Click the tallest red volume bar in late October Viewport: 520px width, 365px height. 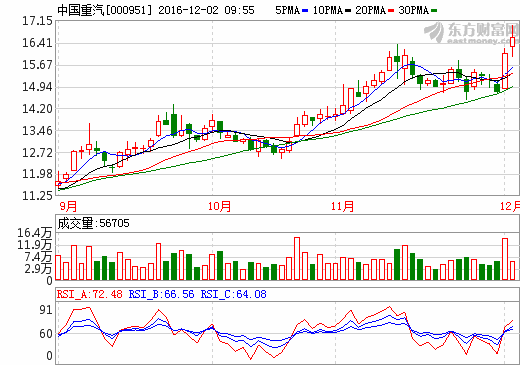click(x=297, y=259)
